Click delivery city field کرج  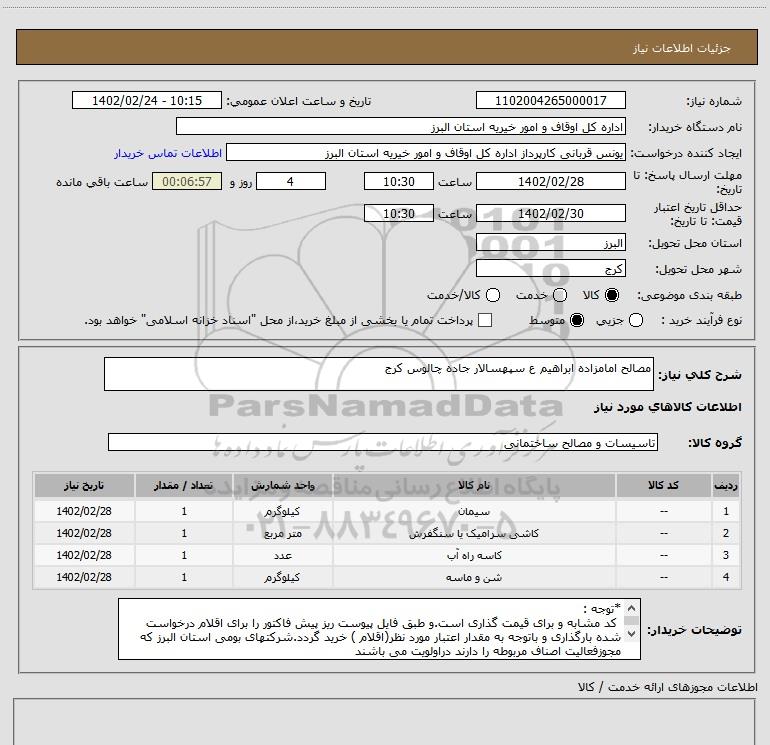click(550, 268)
